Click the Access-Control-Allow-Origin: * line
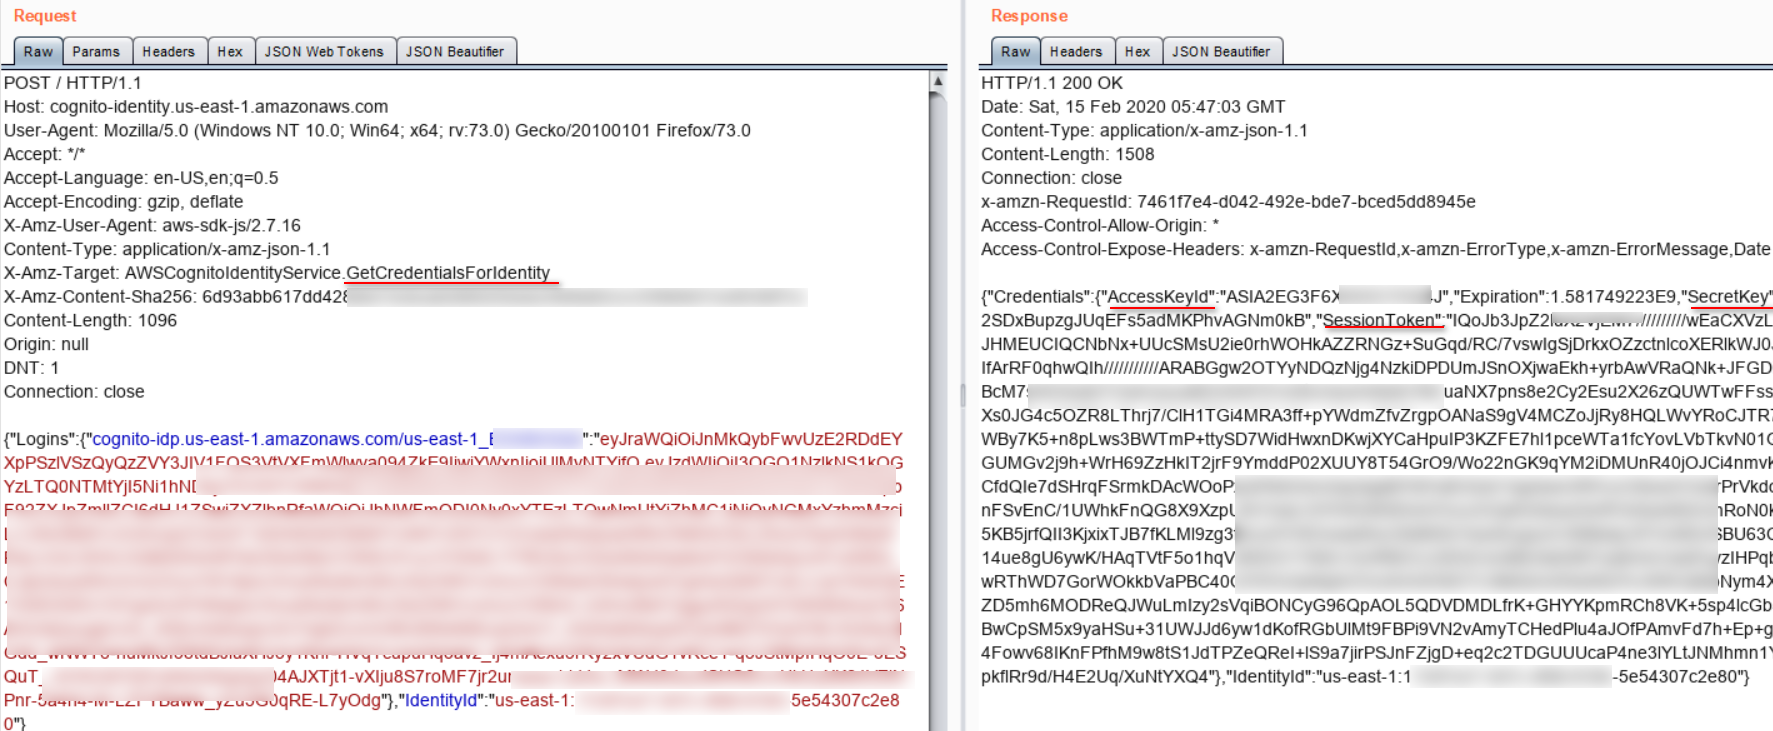Viewport: 1773px width, 731px height. tap(1100, 226)
